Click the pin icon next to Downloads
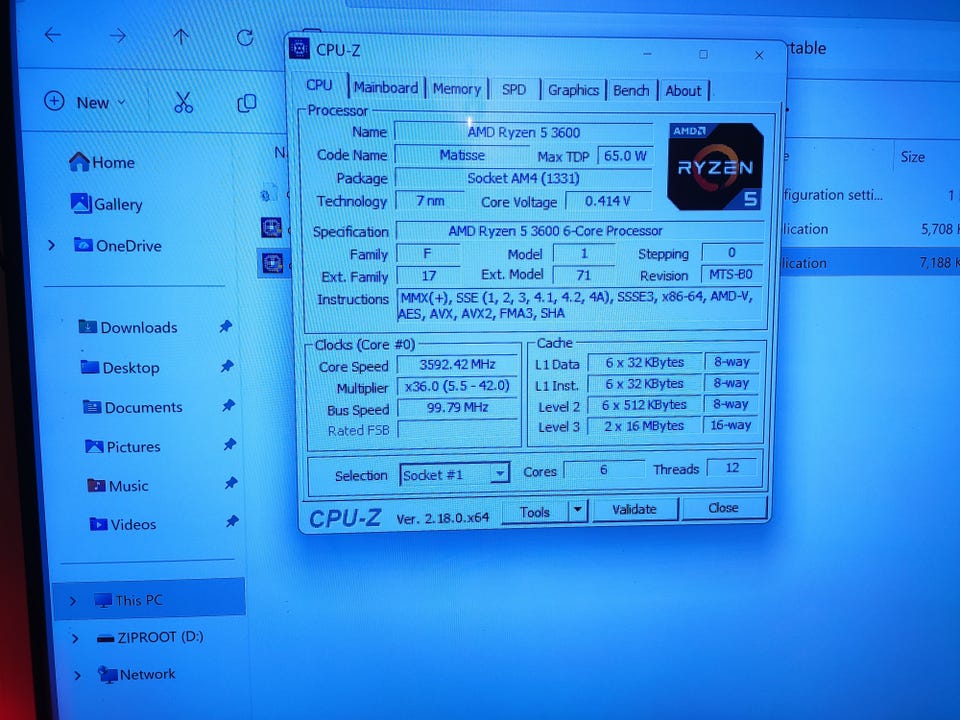The height and width of the screenshot is (720, 960). [226, 326]
